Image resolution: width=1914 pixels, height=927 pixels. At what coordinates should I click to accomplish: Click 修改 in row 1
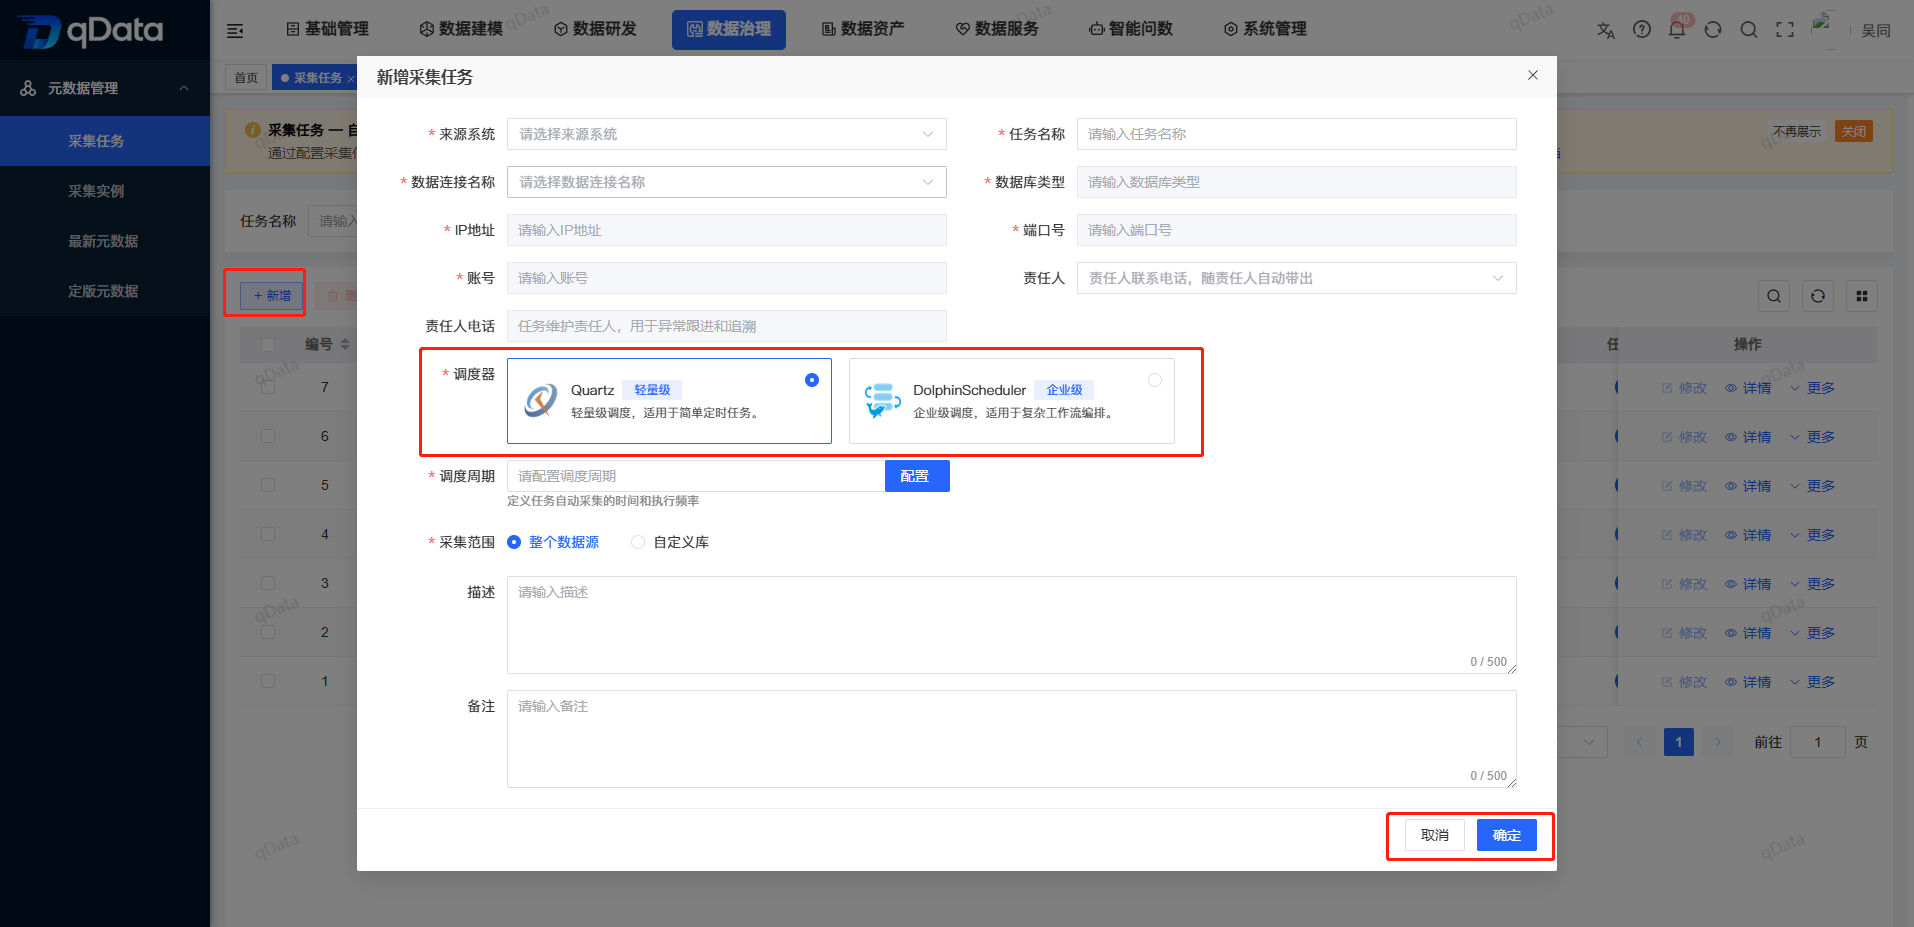(x=1684, y=682)
